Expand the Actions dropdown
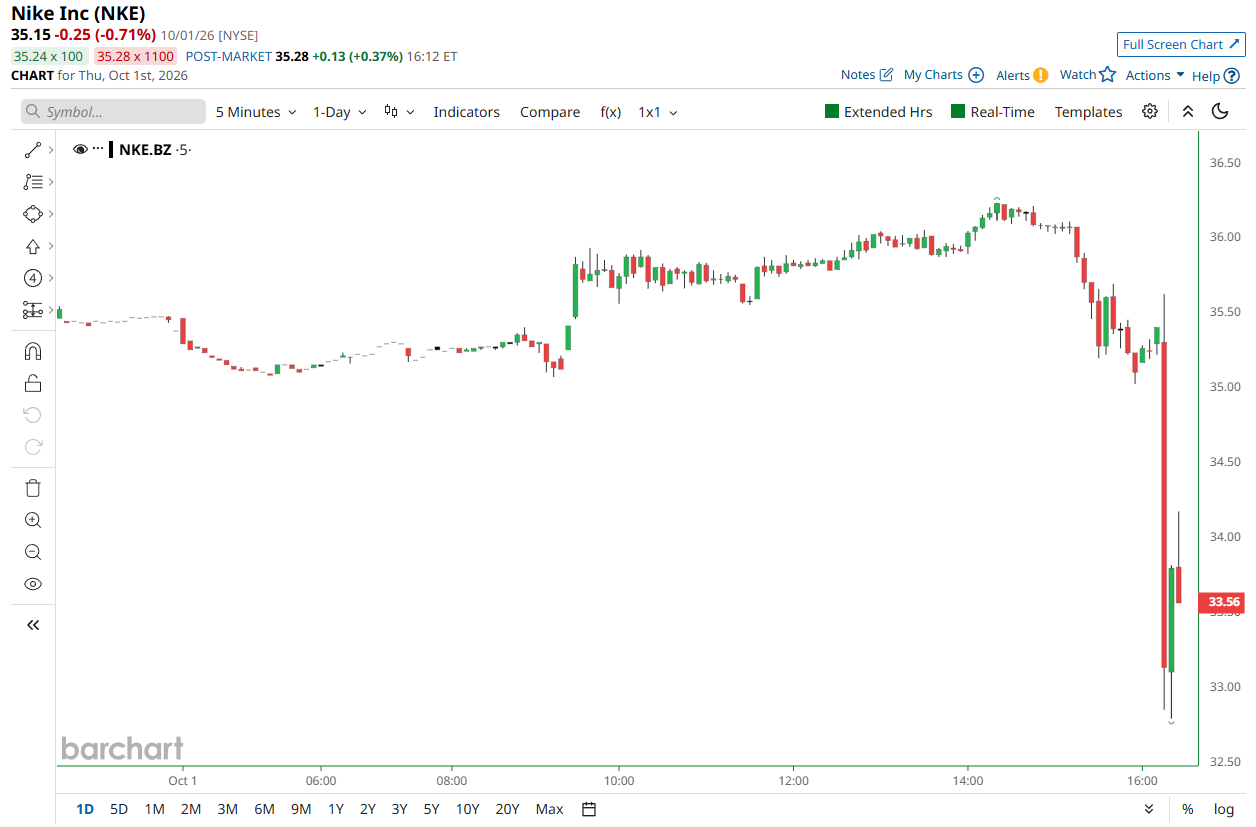1256x827 pixels. (x=1155, y=75)
